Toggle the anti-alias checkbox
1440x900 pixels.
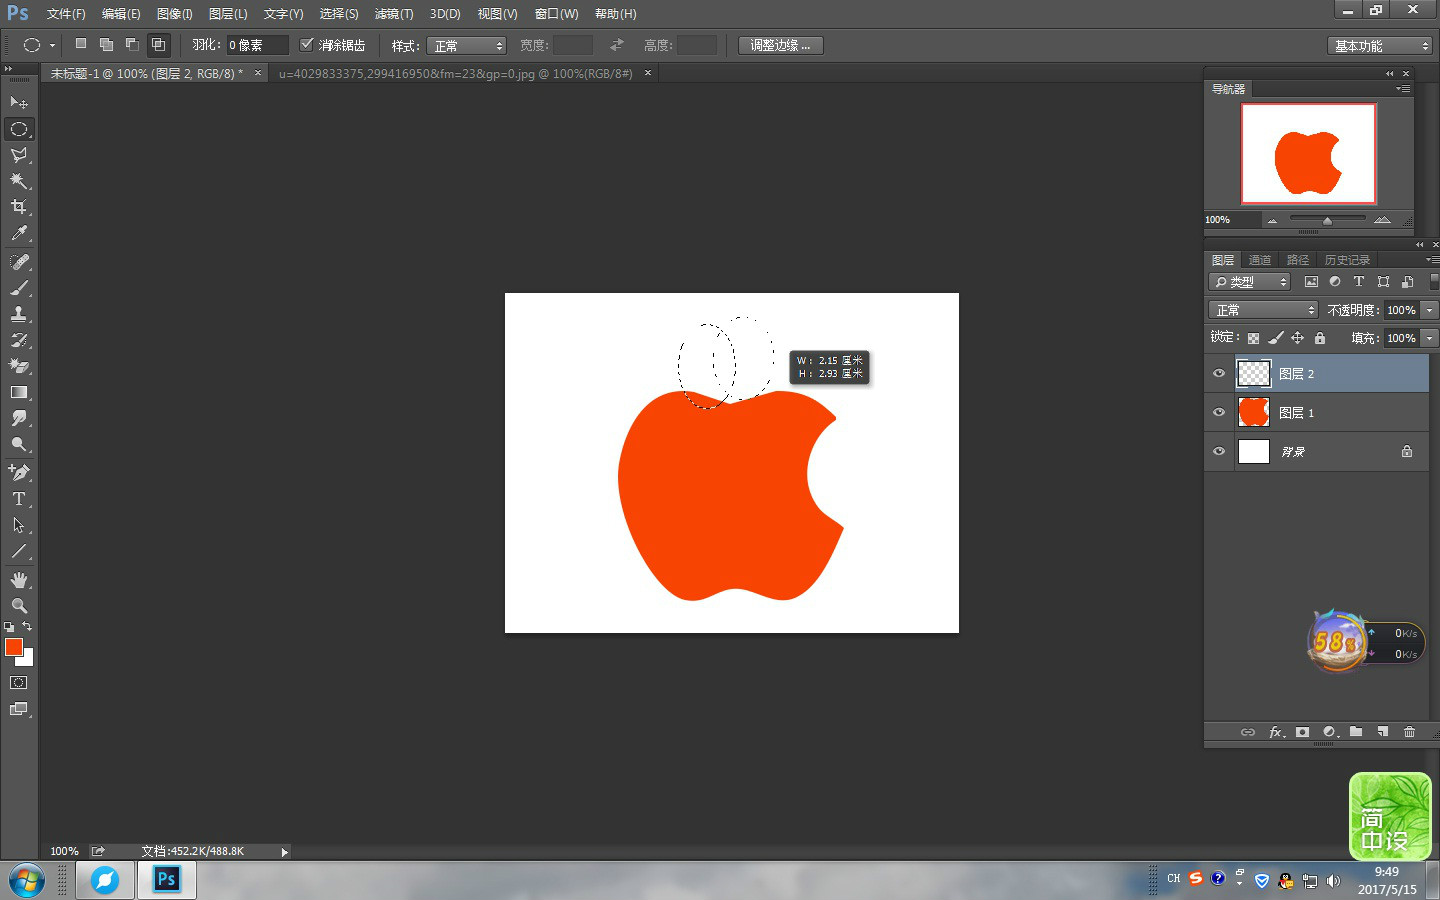[307, 45]
